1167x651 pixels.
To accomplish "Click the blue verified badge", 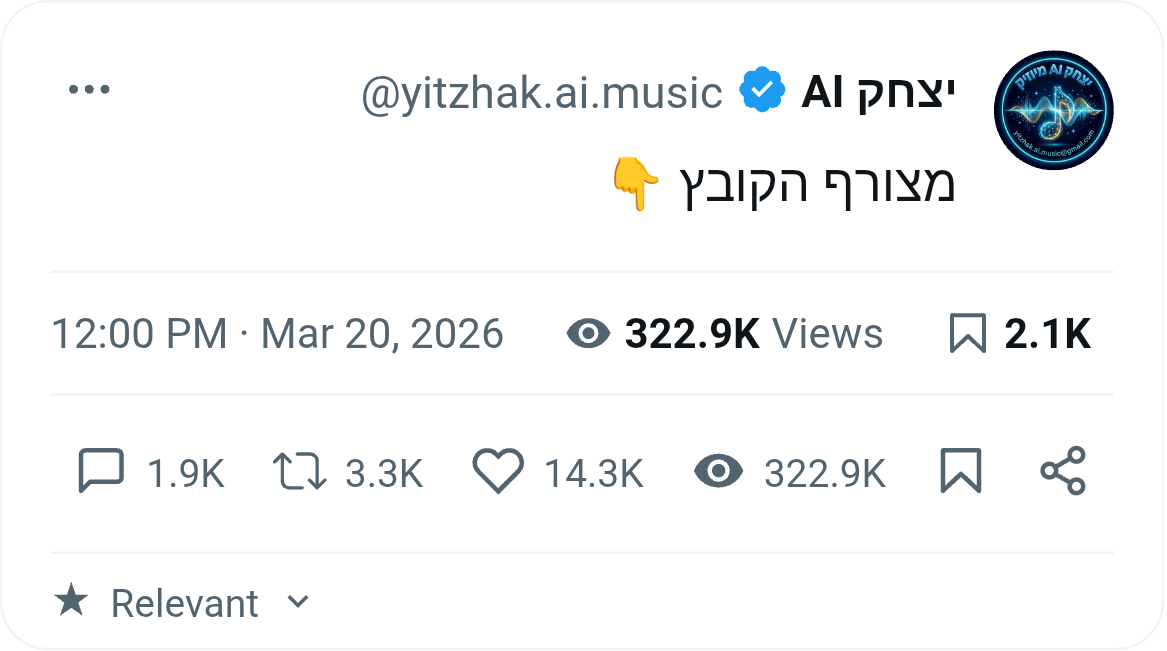I will tap(762, 90).
